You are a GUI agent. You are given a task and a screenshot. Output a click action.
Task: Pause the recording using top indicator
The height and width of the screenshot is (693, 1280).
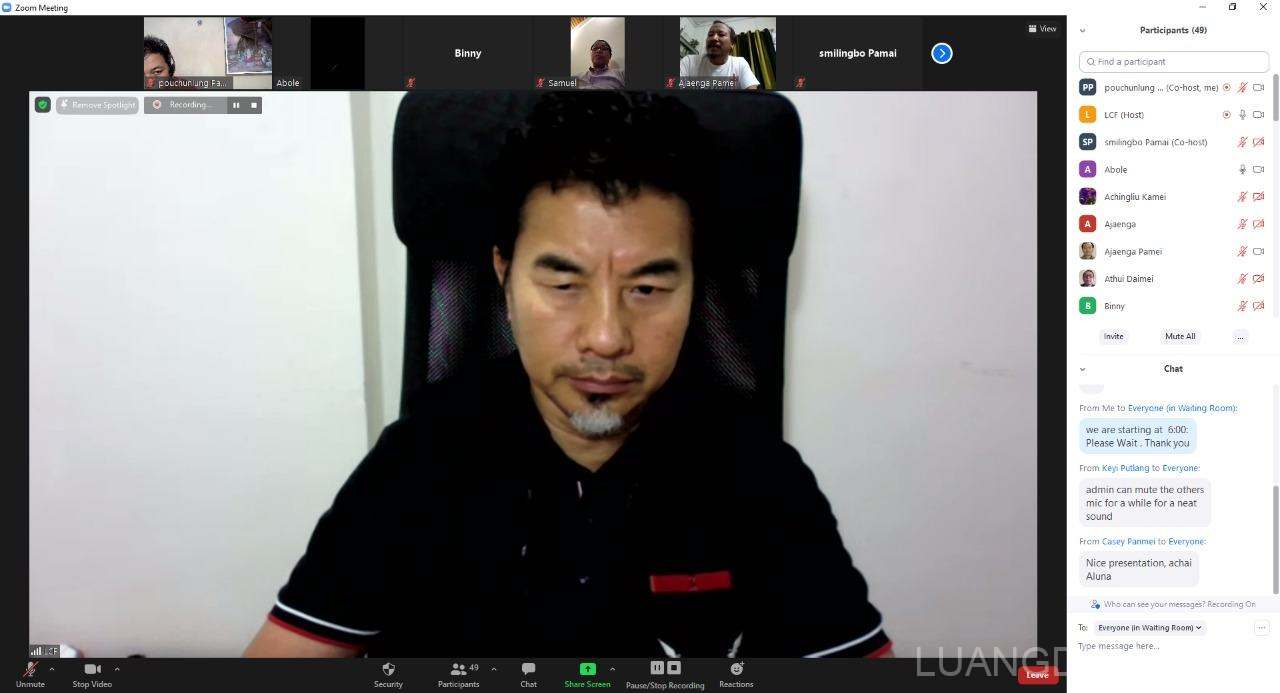[x=237, y=105]
